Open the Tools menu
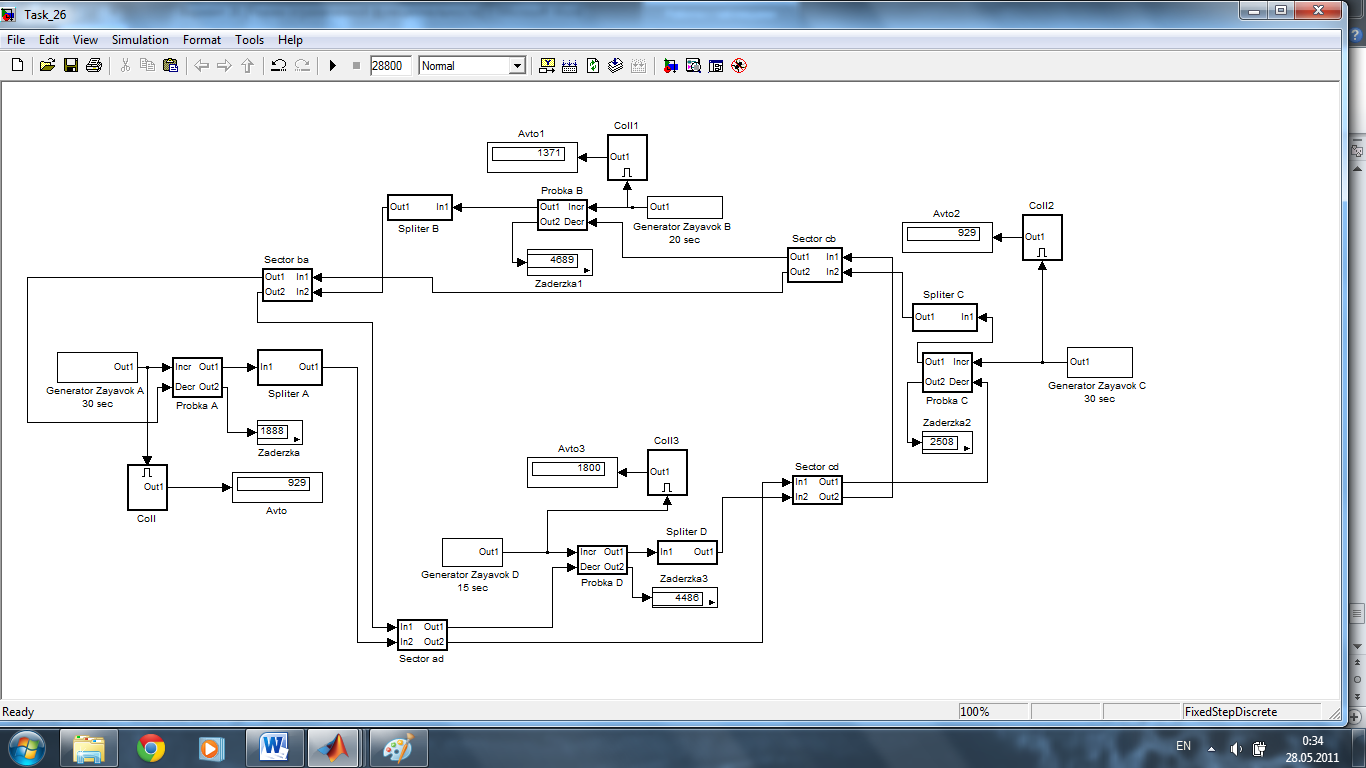Viewport: 1366px width, 768px height. 250,40
